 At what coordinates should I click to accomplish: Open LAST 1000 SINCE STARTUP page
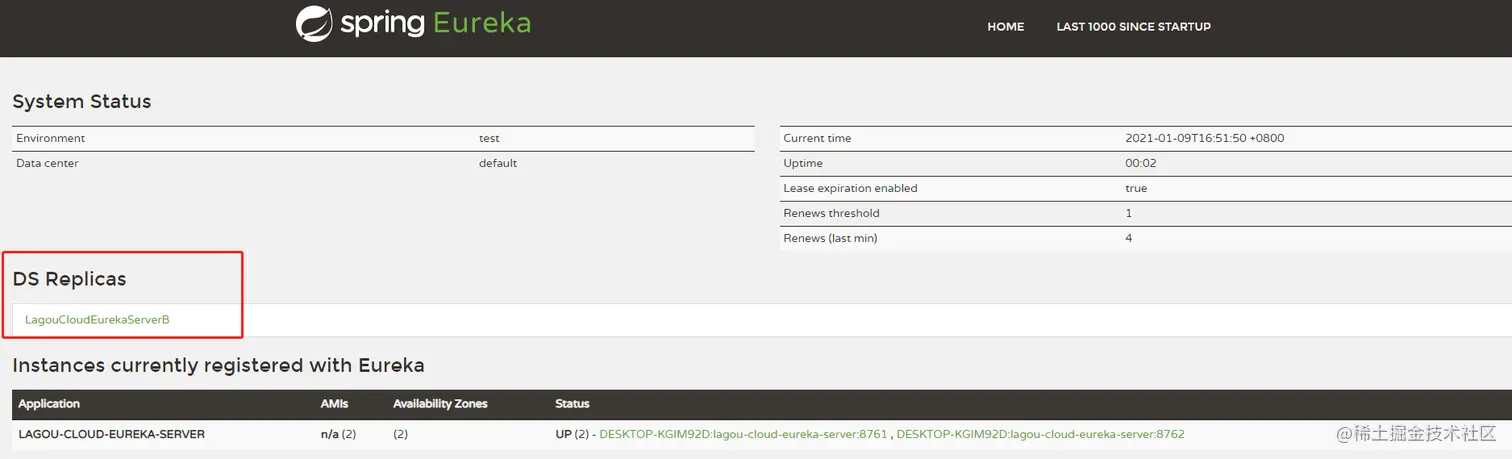coord(1133,27)
